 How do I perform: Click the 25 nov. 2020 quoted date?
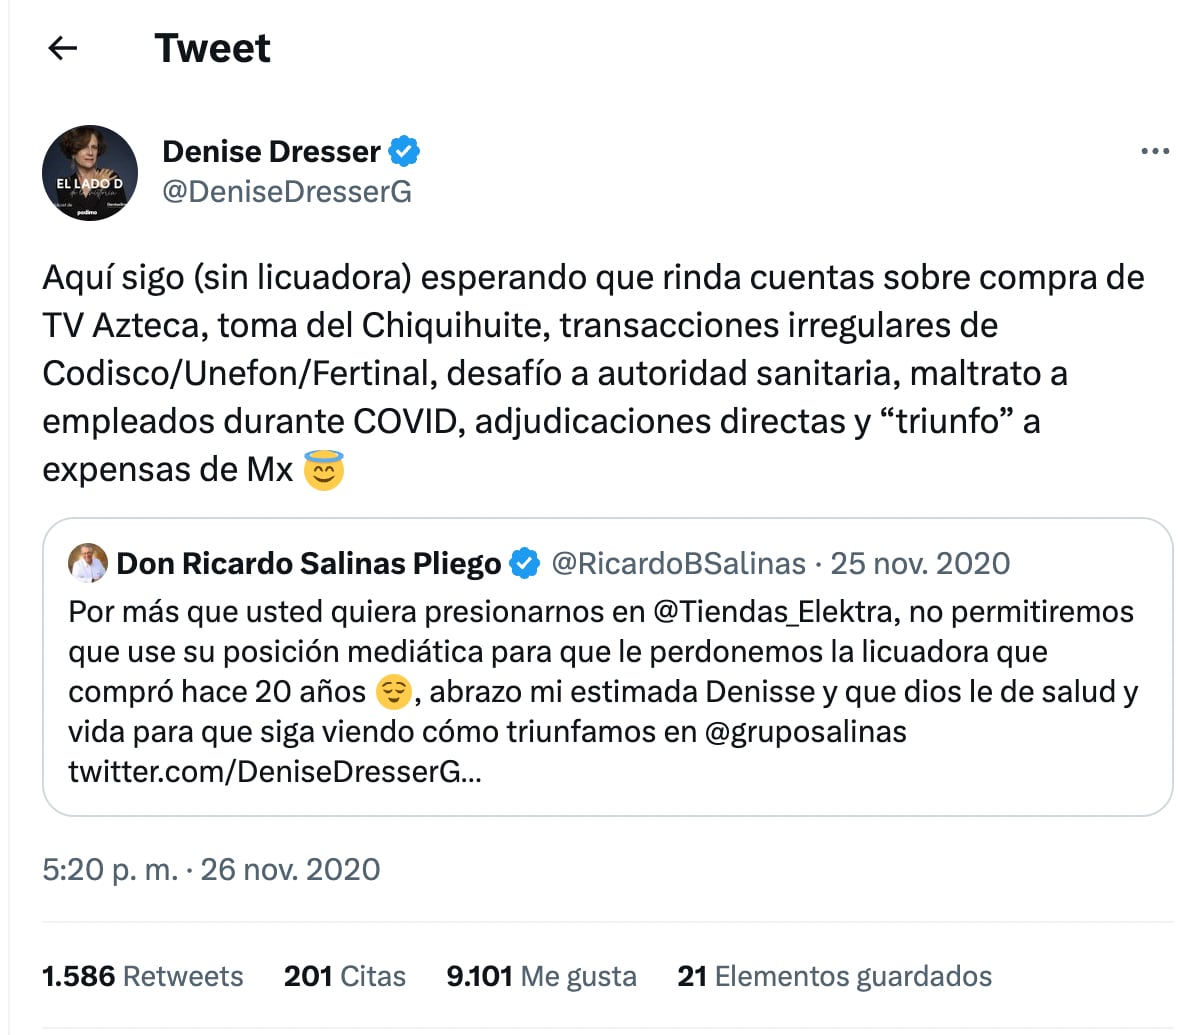click(920, 564)
